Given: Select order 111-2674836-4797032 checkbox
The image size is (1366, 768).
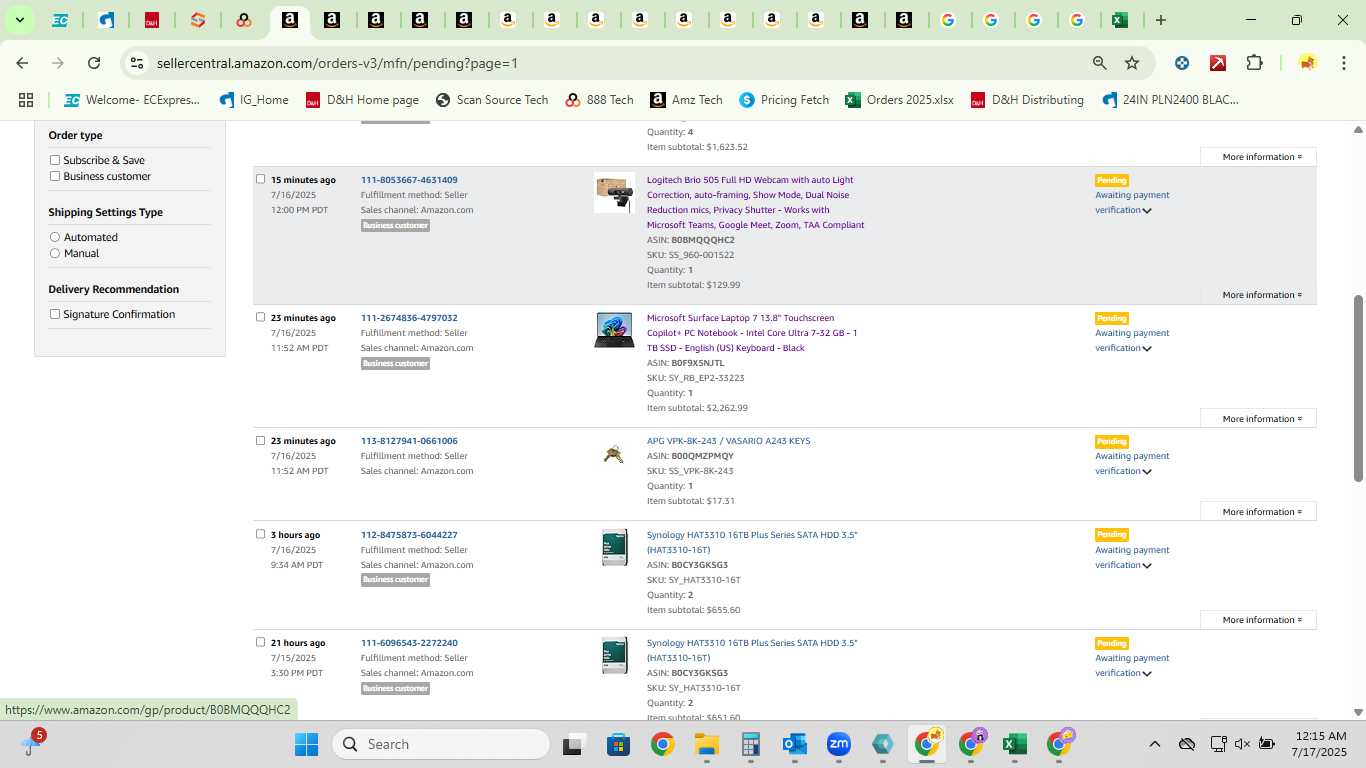Looking at the screenshot, I should coord(260,317).
